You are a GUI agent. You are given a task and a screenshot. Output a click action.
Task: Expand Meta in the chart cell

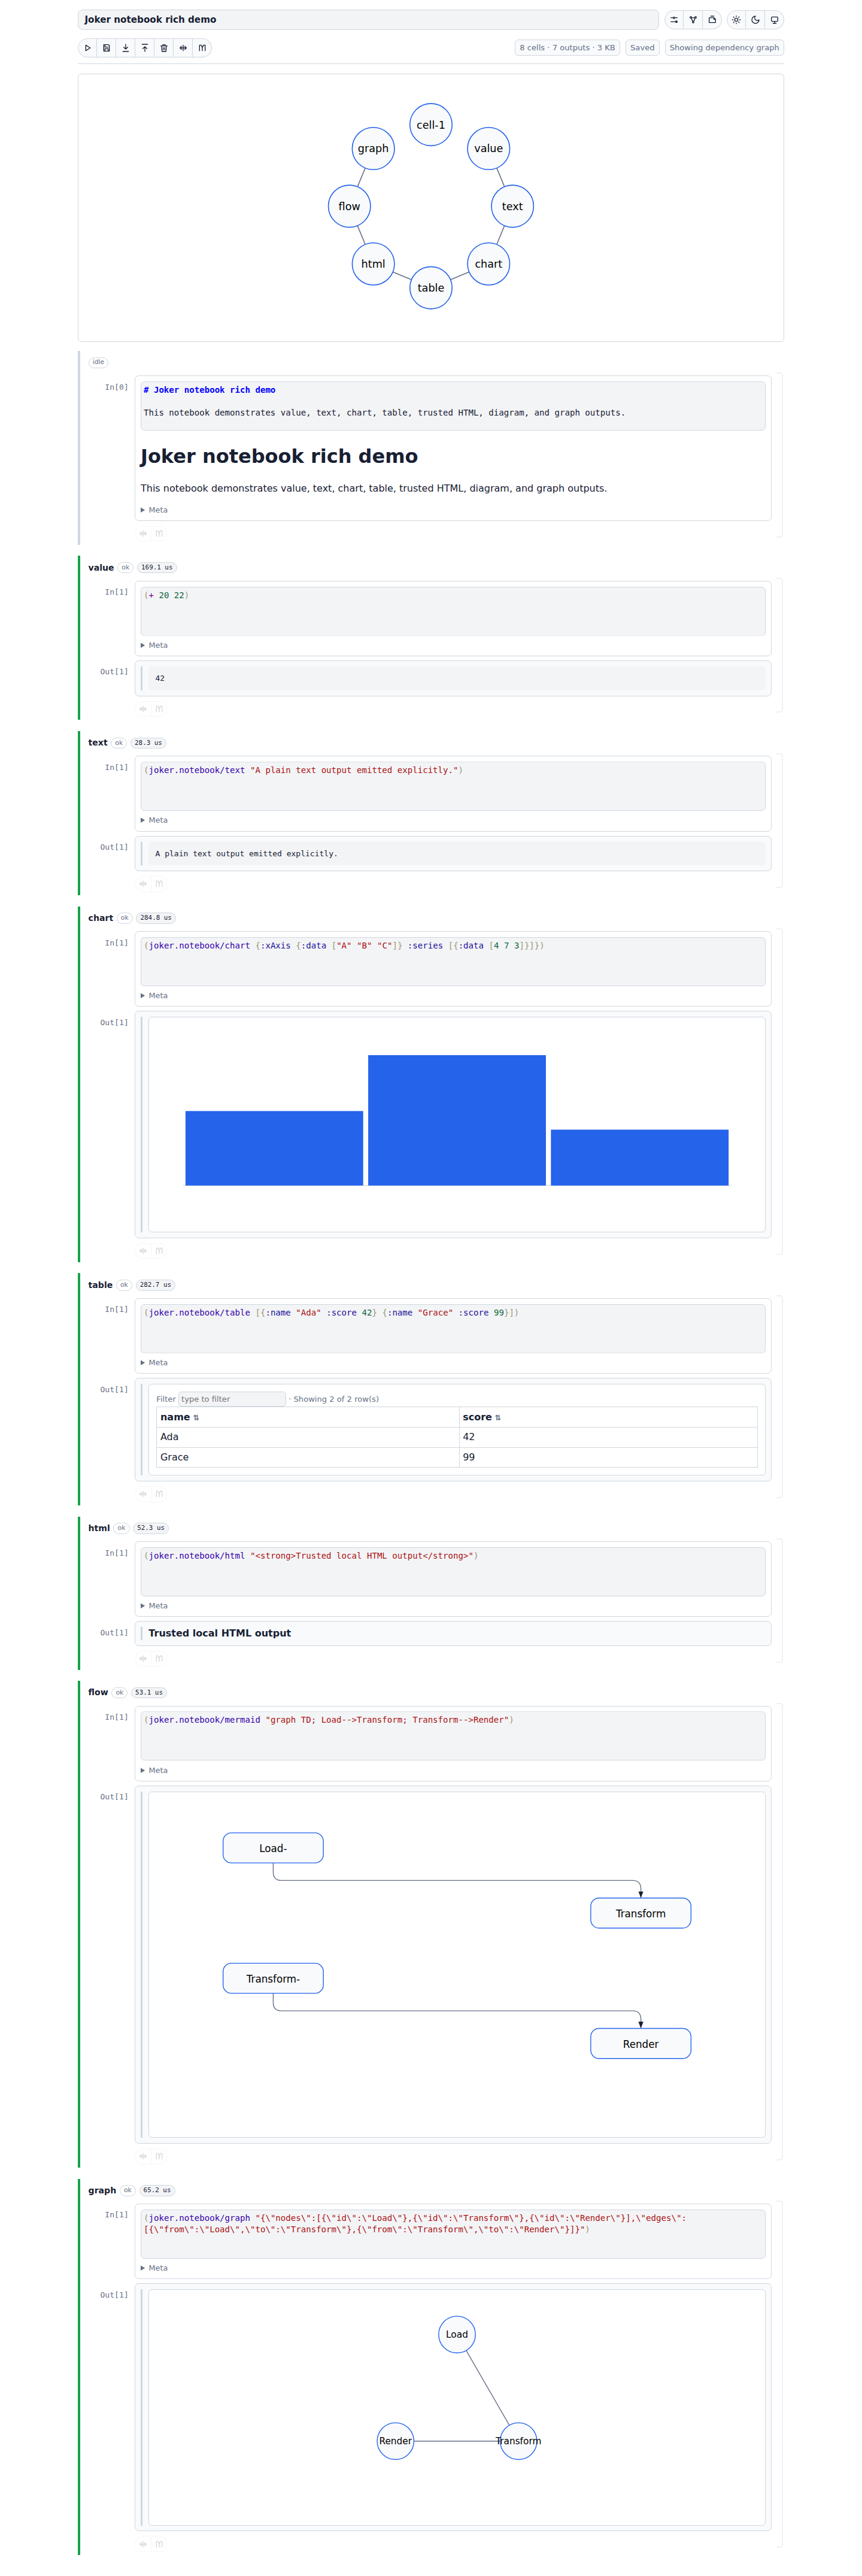tap(154, 996)
